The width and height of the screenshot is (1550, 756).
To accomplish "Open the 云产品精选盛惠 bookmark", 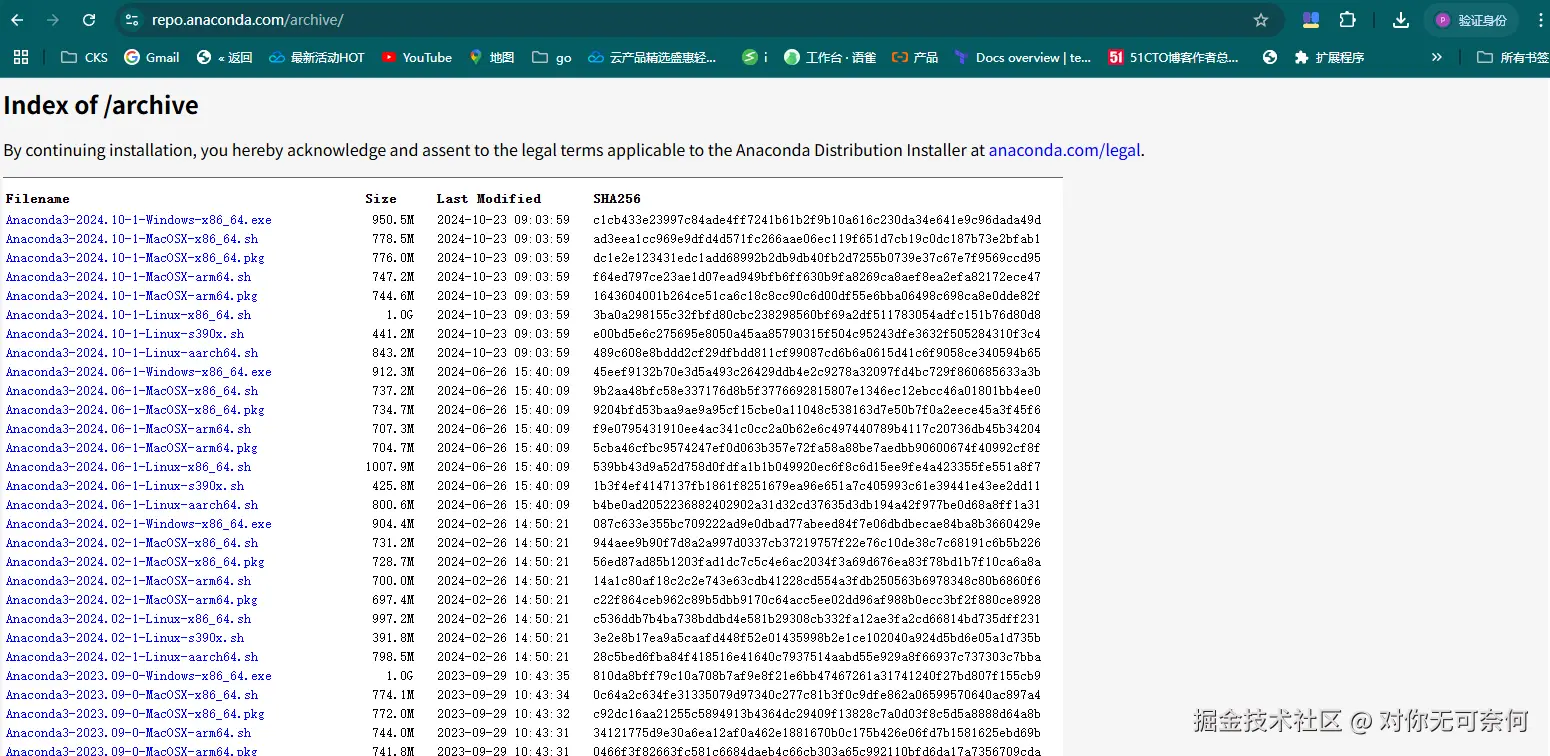I will pyautogui.click(x=652, y=57).
